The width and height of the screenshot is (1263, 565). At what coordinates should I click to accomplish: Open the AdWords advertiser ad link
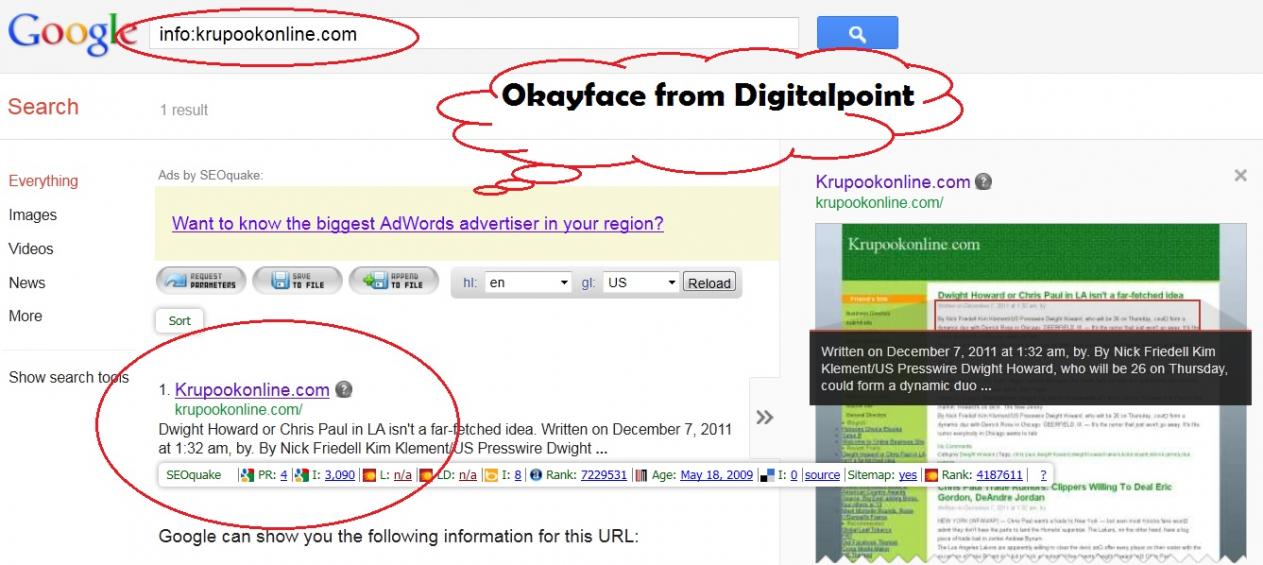(x=417, y=224)
